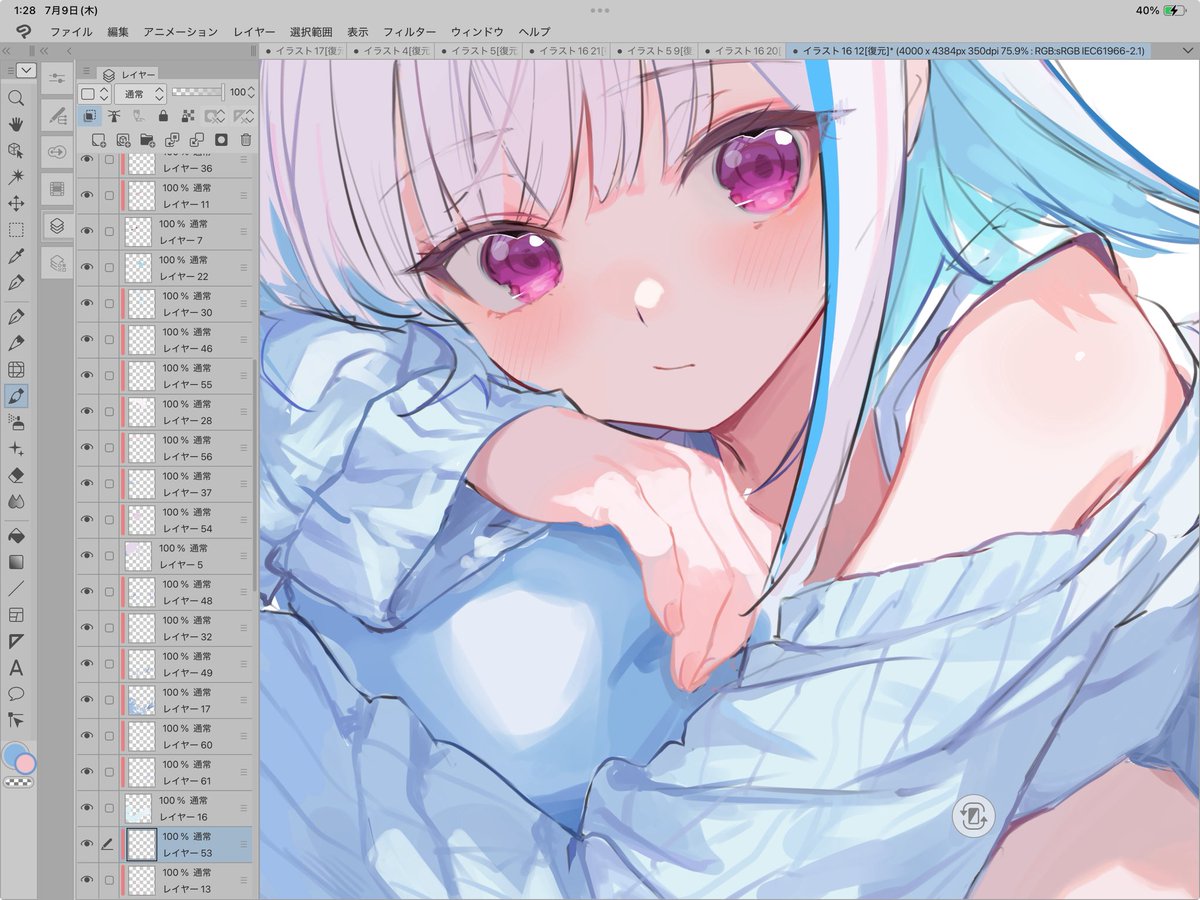Click the opacity 100 stepper arrows
Viewport: 1200px width, 900px height.
252,92
